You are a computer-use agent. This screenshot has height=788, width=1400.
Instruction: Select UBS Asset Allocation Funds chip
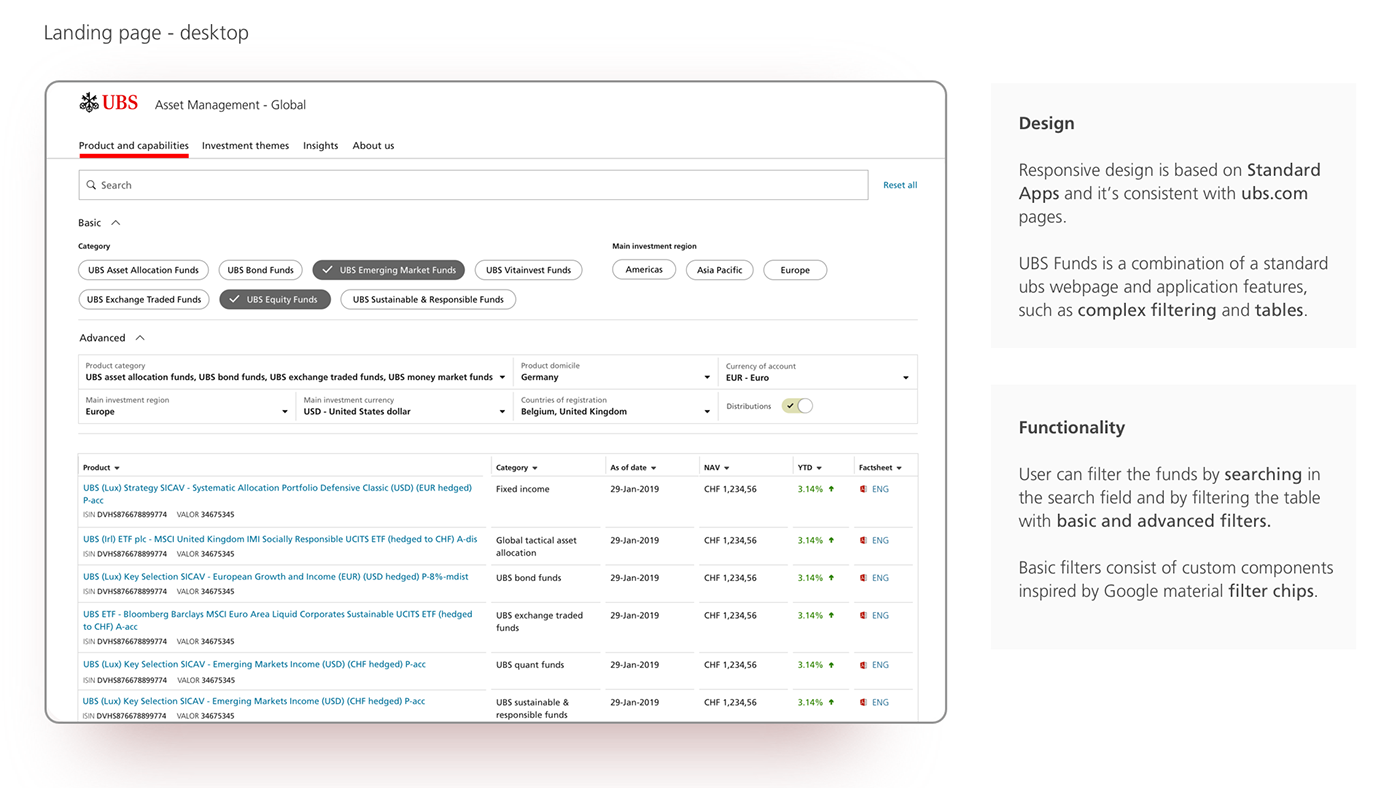point(143,270)
